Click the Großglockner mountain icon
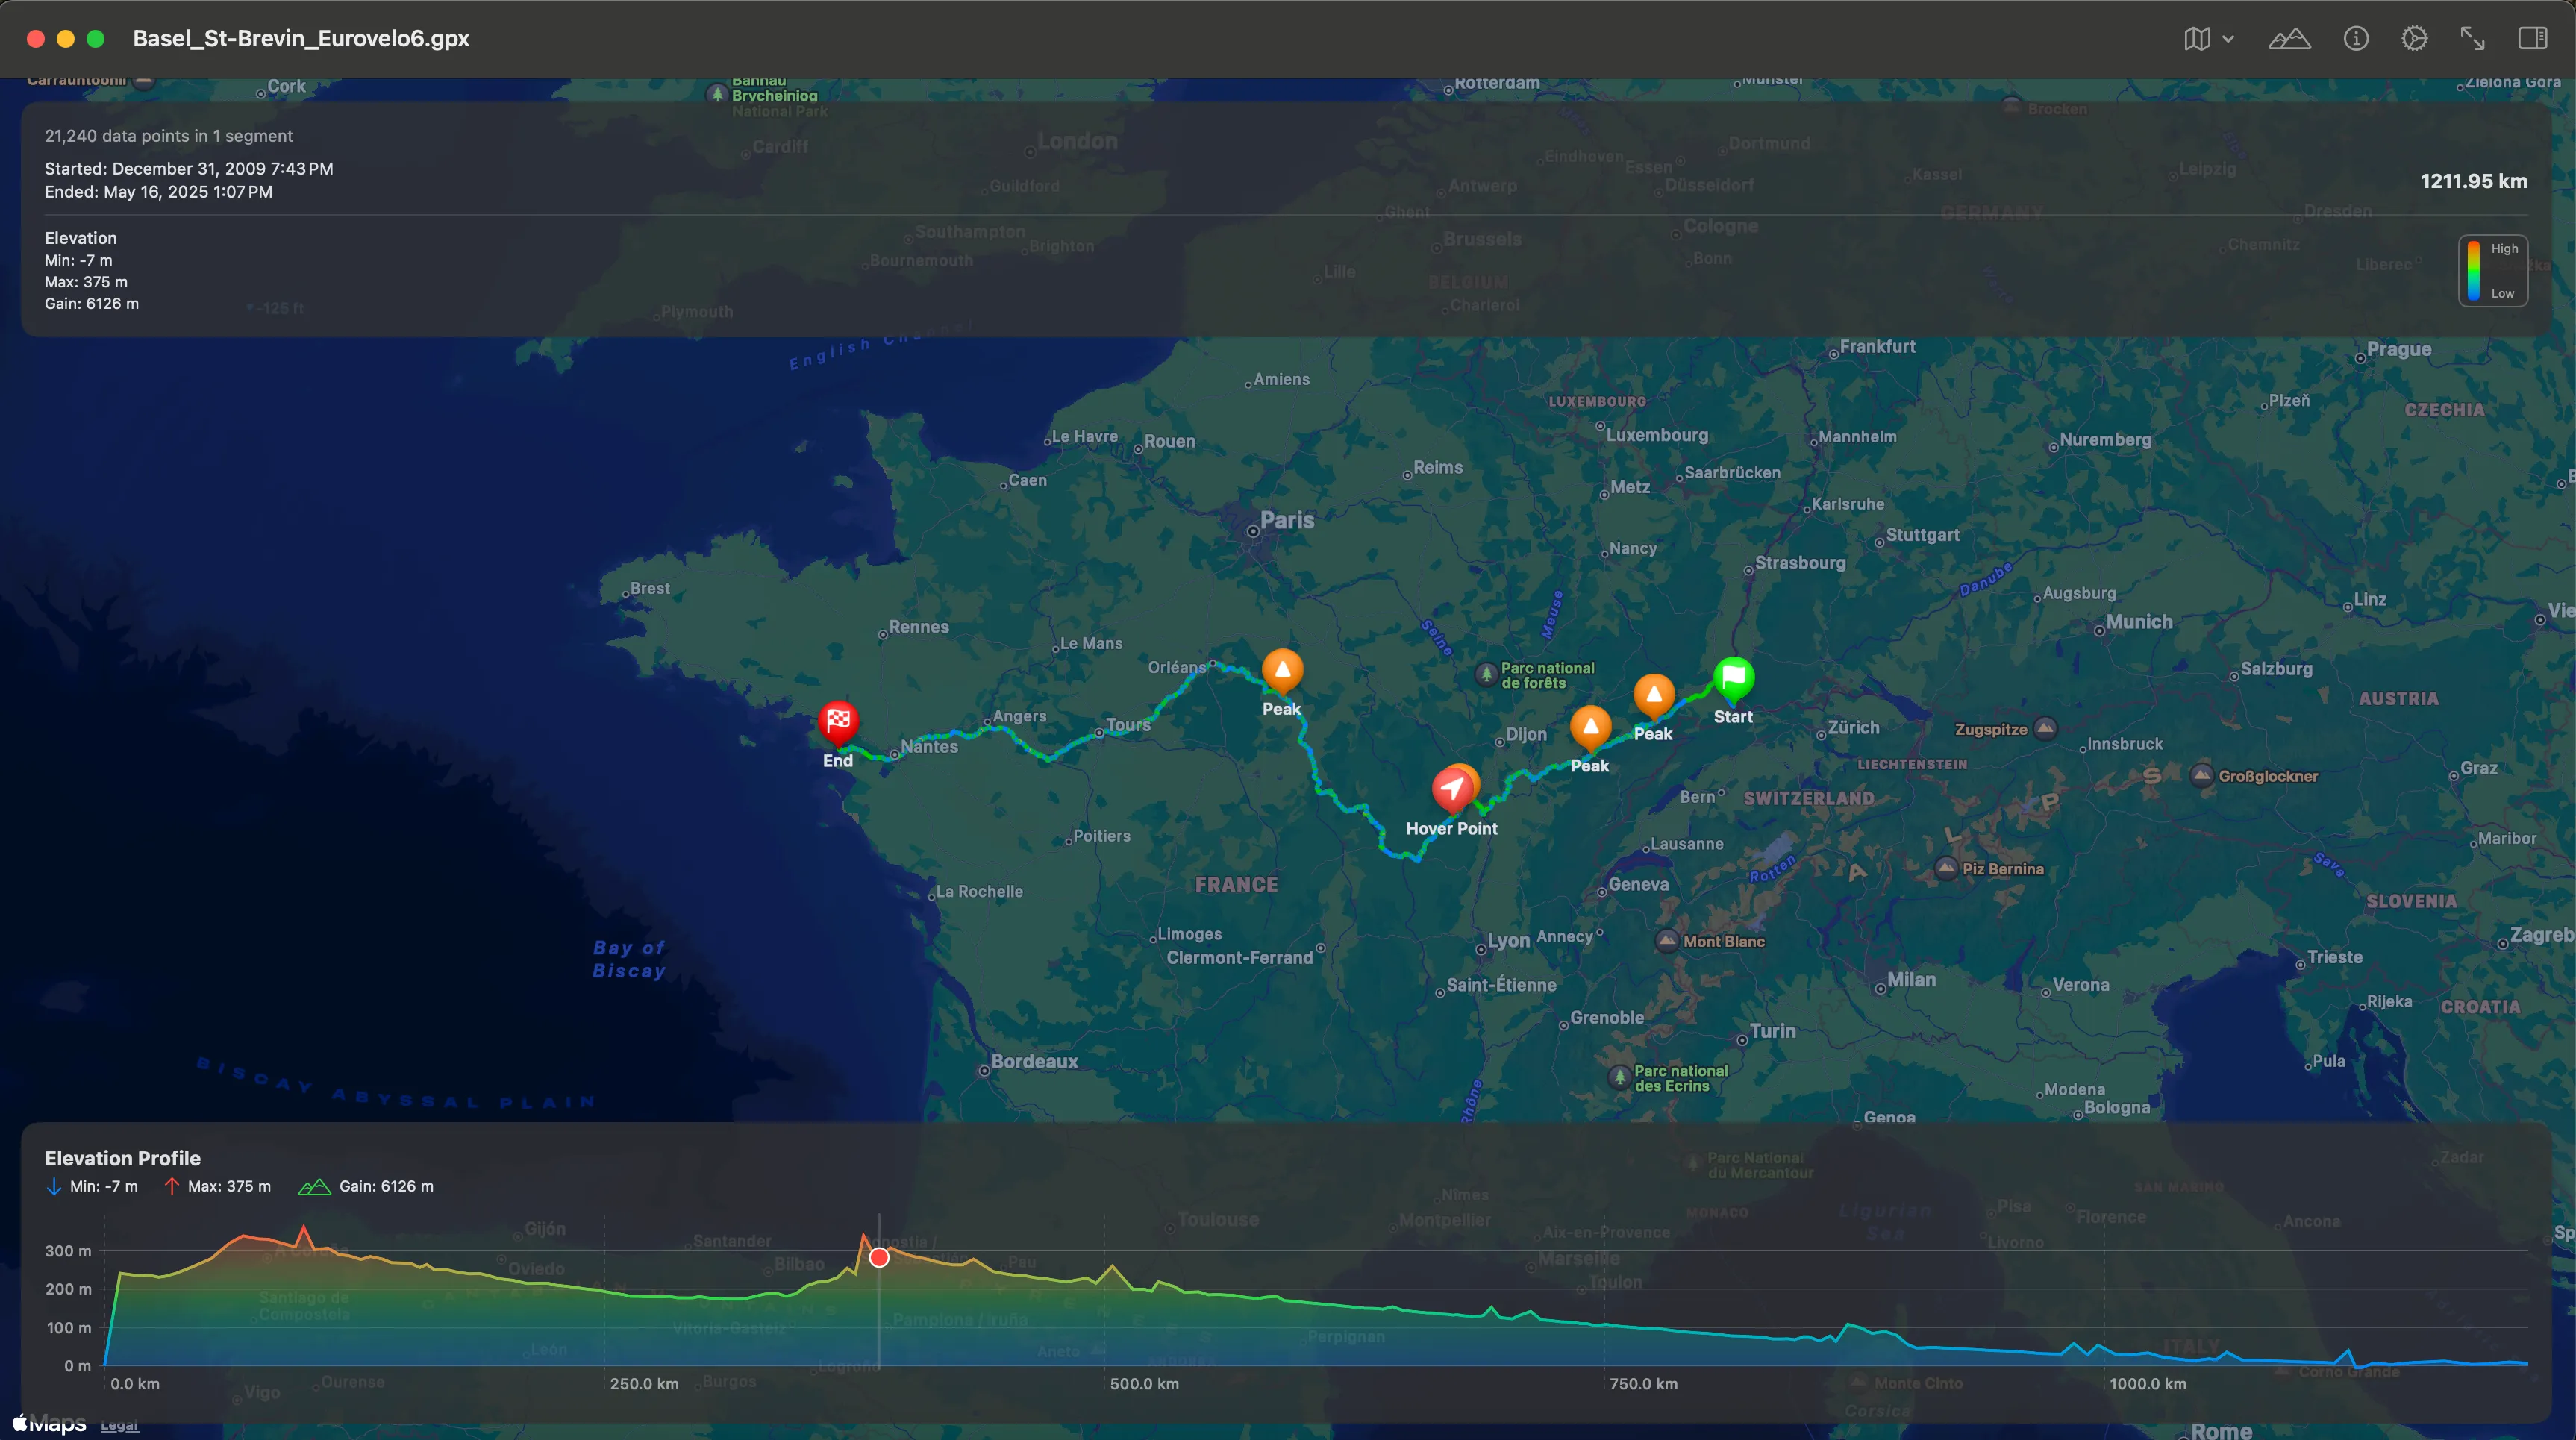 coord(2201,775)
